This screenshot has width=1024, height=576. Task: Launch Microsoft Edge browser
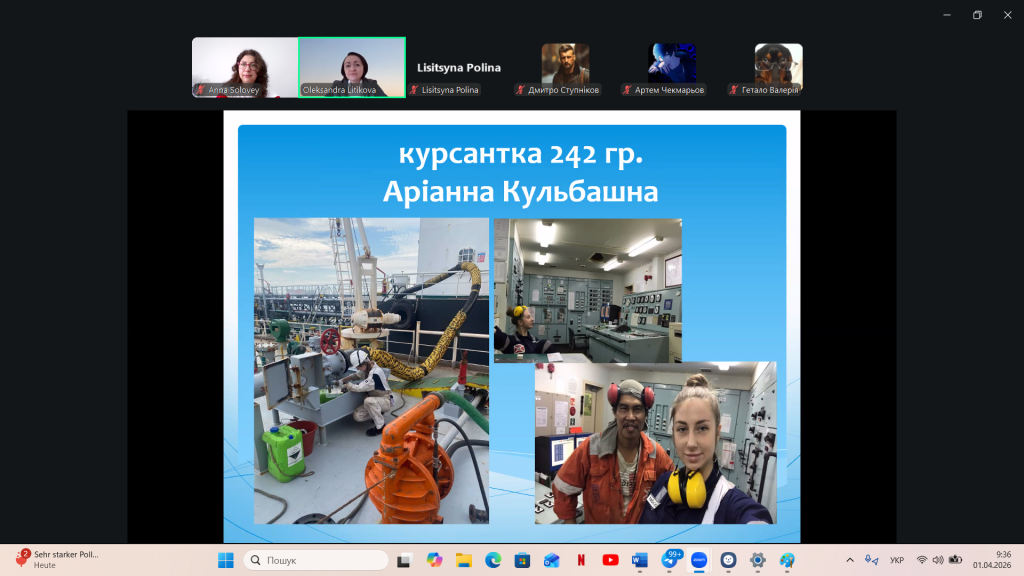pos(492,560)
